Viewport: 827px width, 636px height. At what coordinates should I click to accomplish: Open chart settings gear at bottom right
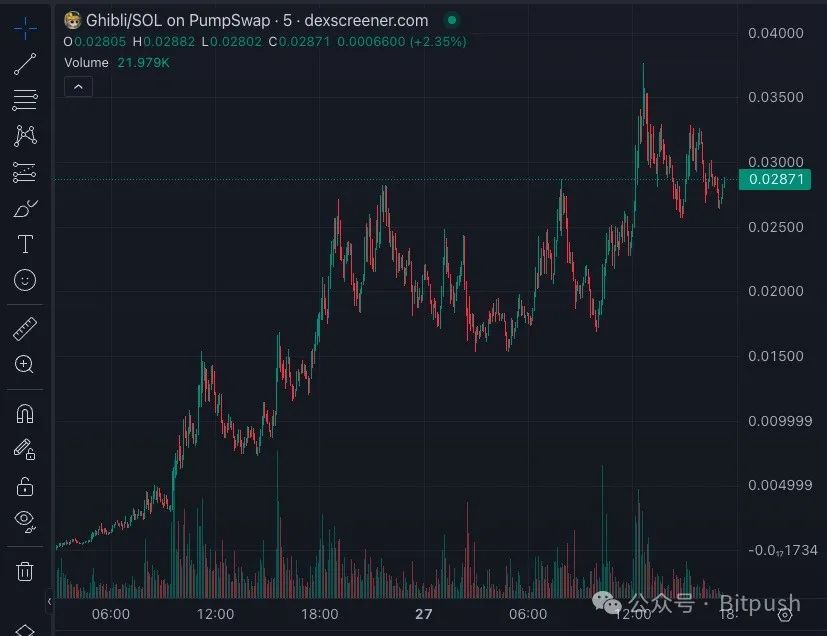pos(786,615)
